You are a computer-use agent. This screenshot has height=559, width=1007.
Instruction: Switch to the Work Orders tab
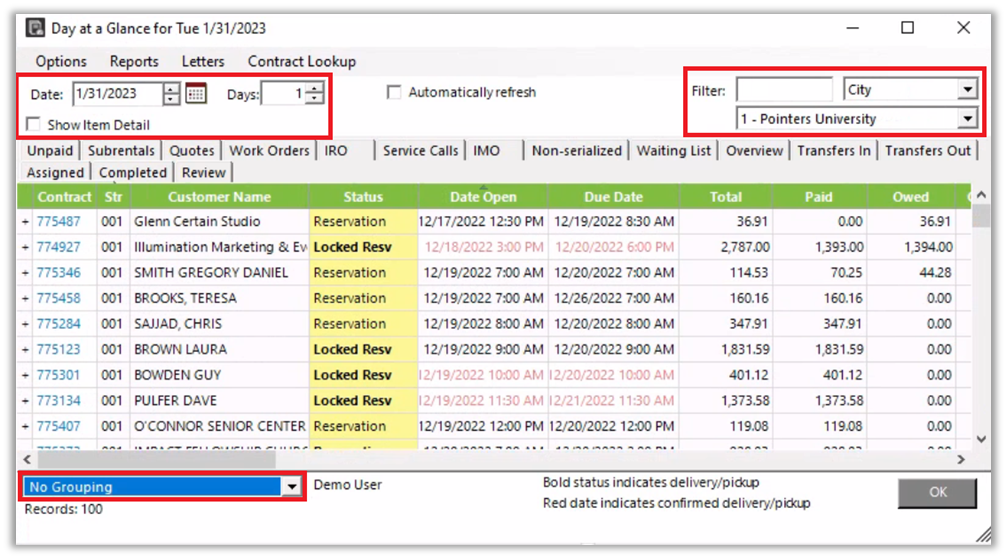point(269,150)
